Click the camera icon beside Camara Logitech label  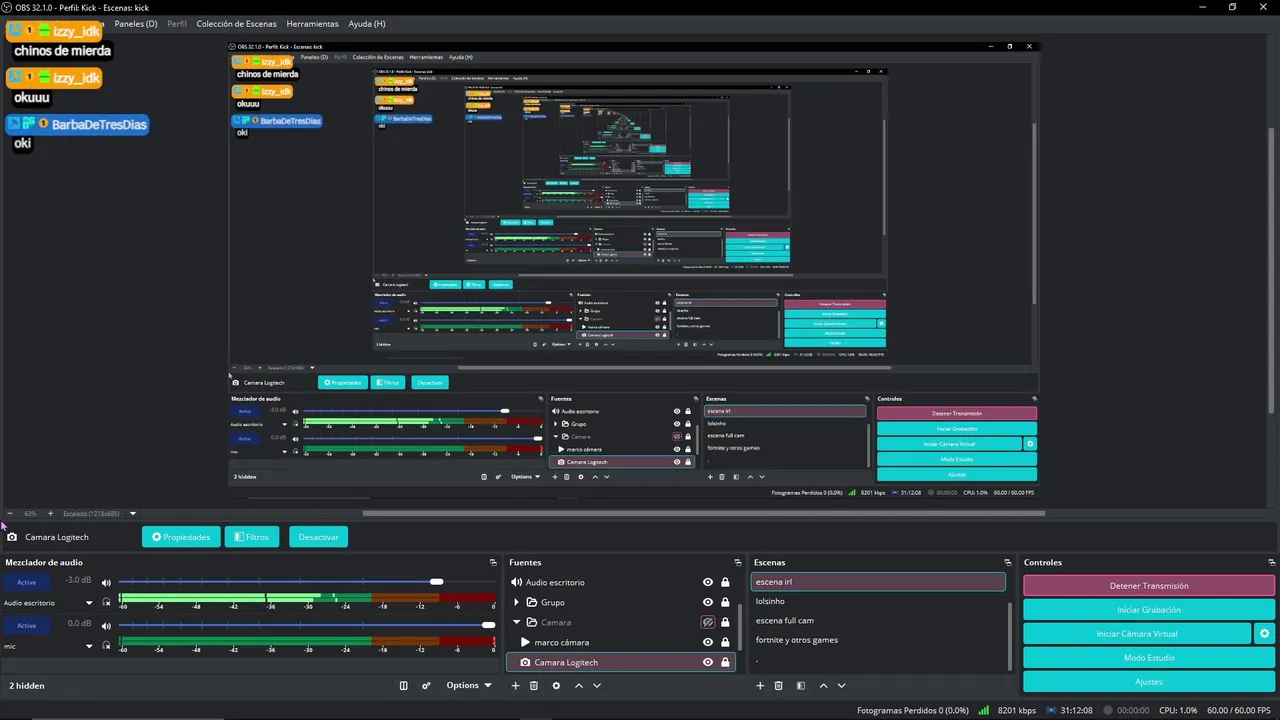point(12,537)
